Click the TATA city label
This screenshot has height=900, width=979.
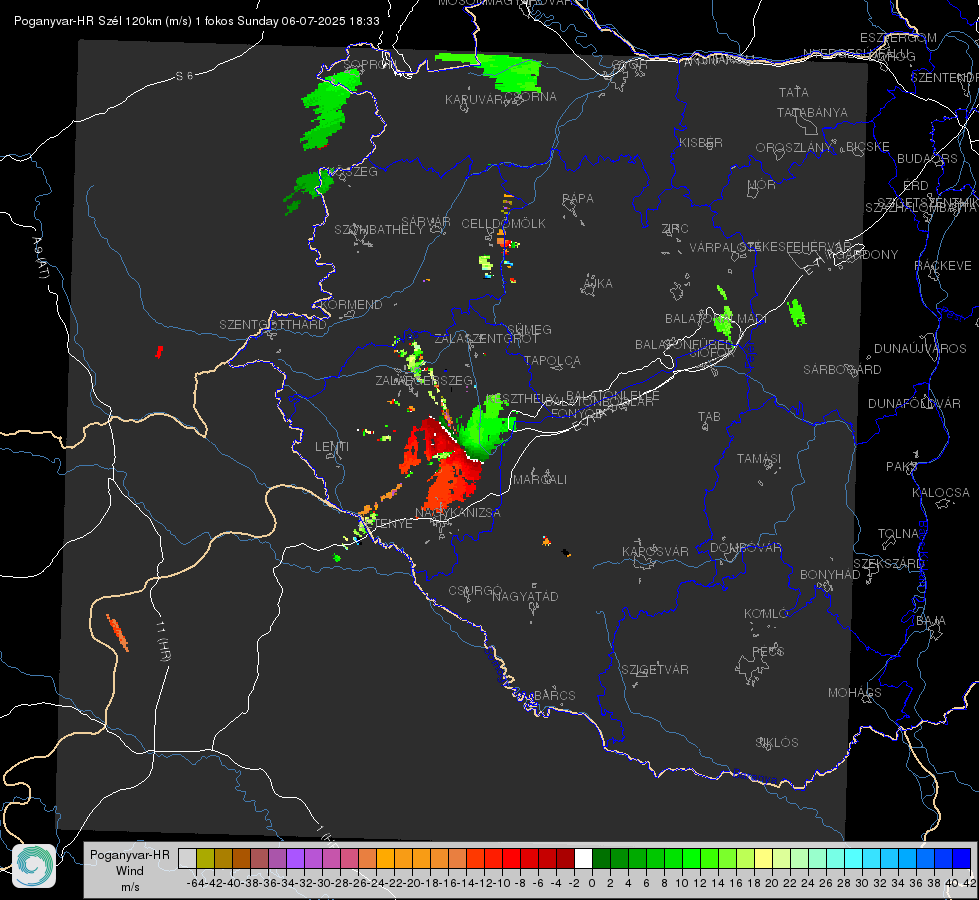794,92
